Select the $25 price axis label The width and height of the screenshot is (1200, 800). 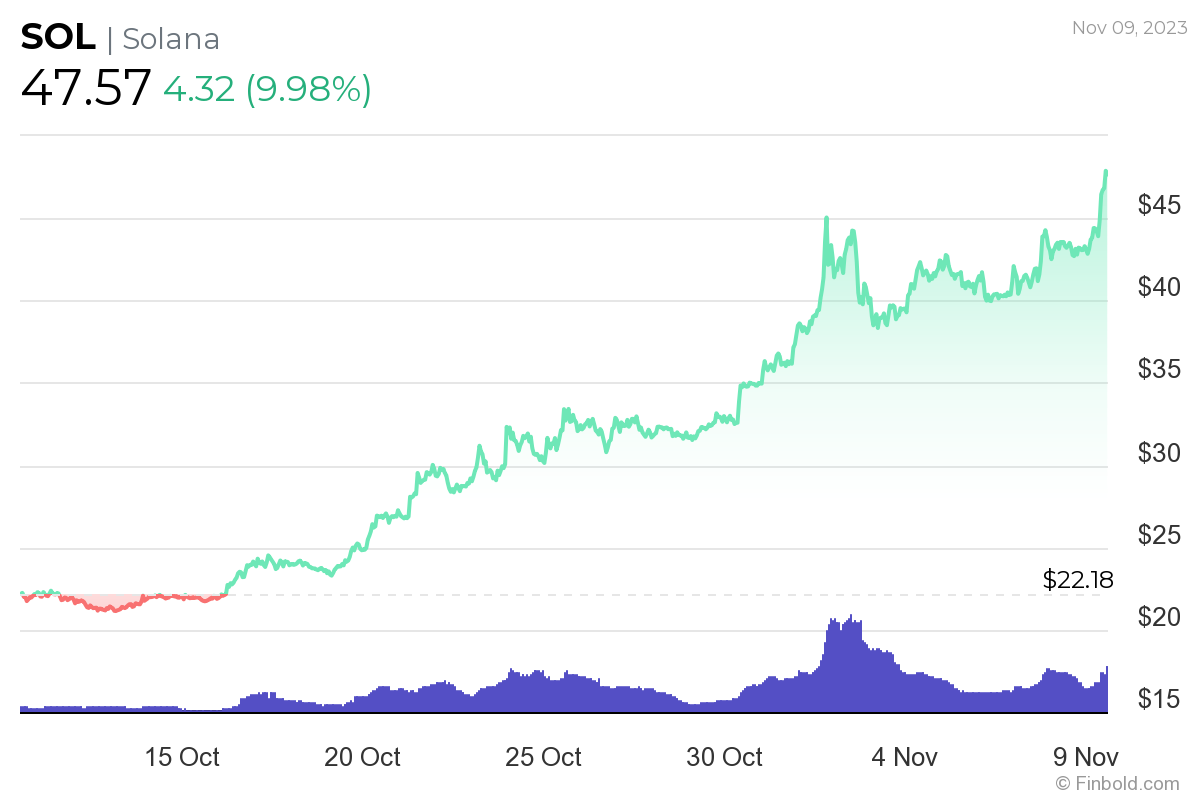pyautogui.click(x=1161, y=535)
